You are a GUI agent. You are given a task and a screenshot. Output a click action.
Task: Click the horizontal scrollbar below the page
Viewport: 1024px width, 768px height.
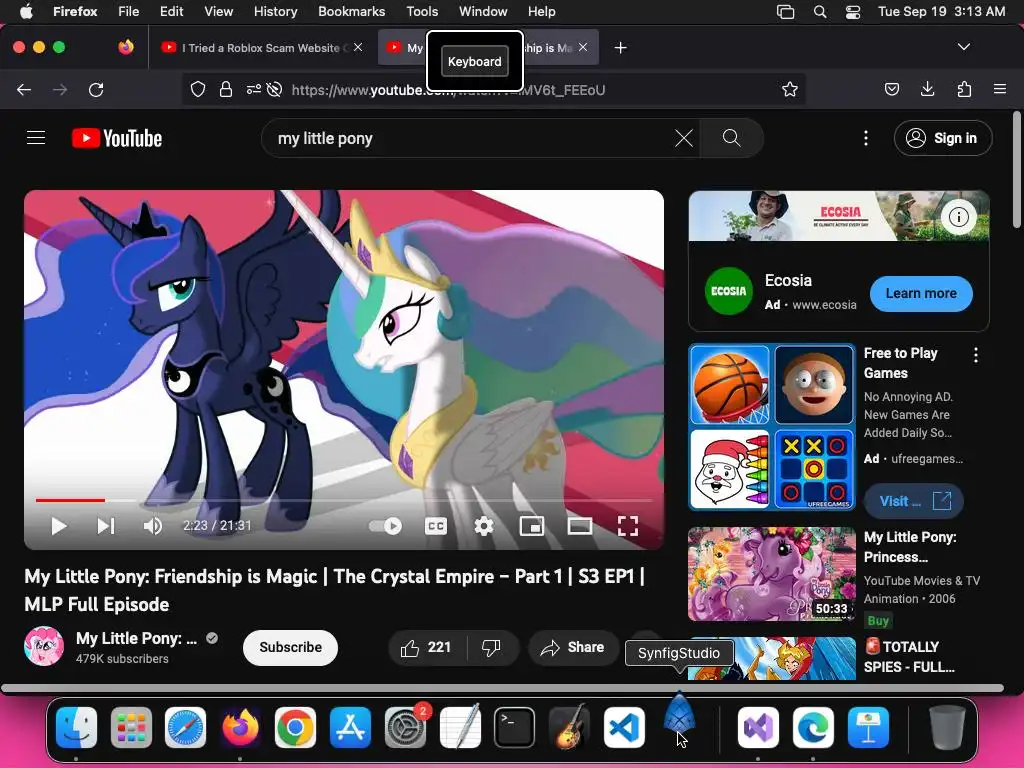(x=502, y=688)
